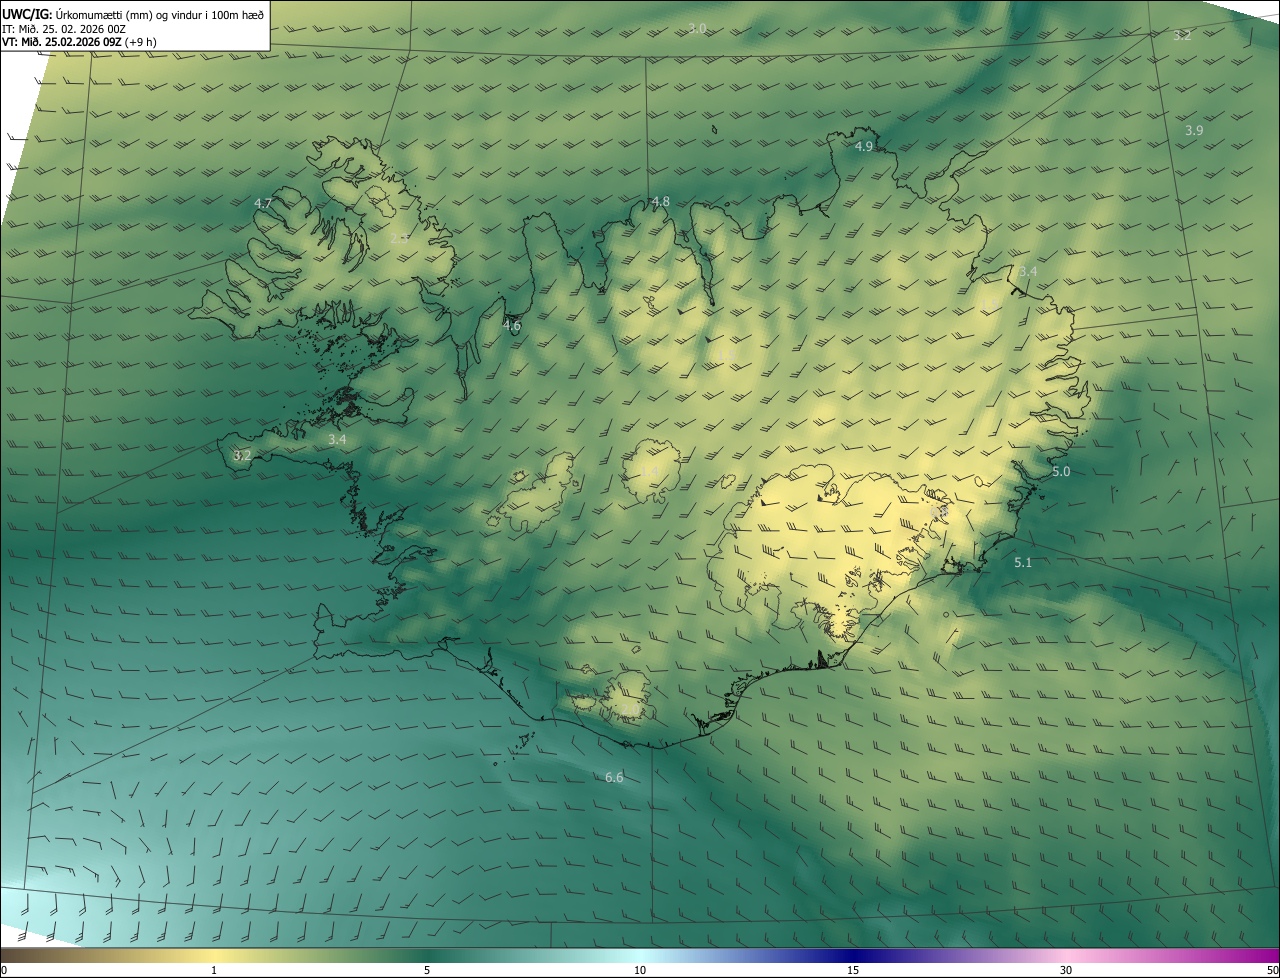Click the 6.6 value label on the map

point(614,777)
